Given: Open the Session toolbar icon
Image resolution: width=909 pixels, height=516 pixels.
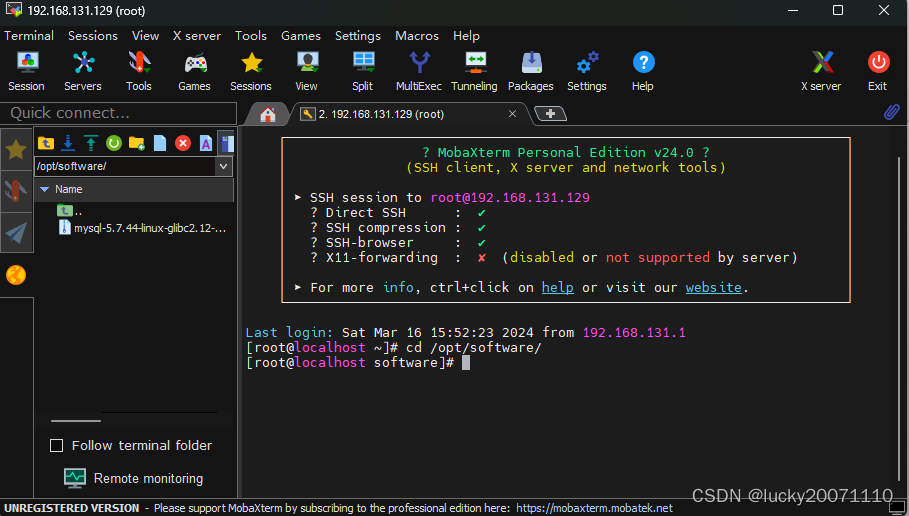Looking at the screenshot, I should 27,71.
